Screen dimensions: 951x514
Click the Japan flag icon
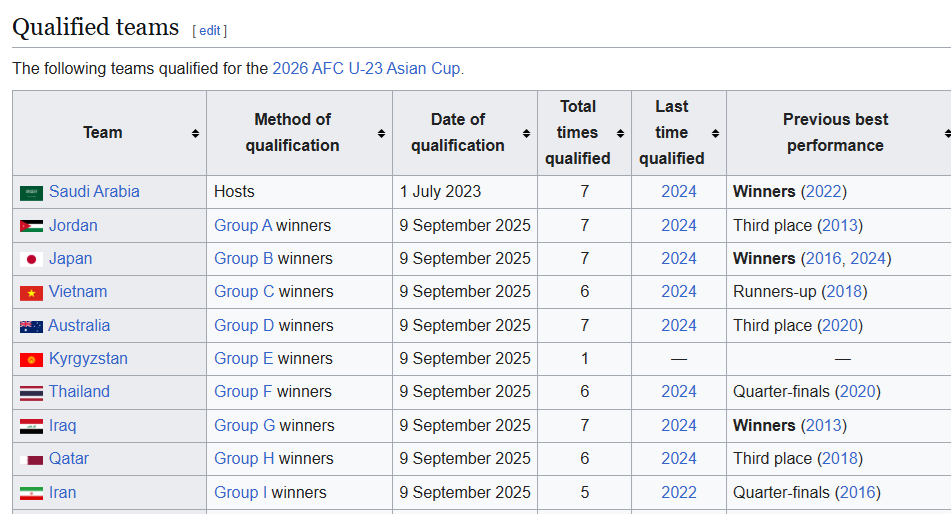[31, 260]
